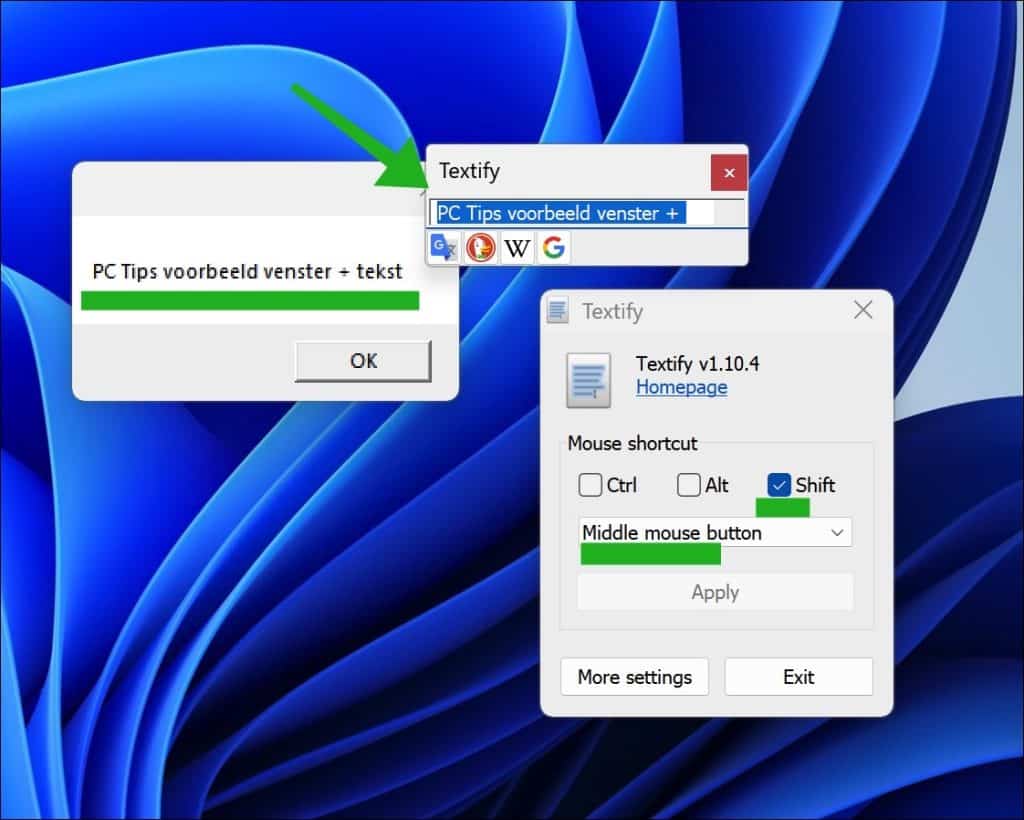1024x820 pixels.
Task: Open Google Translate icon in Textify popup
Action: click(x=444, y=248)
